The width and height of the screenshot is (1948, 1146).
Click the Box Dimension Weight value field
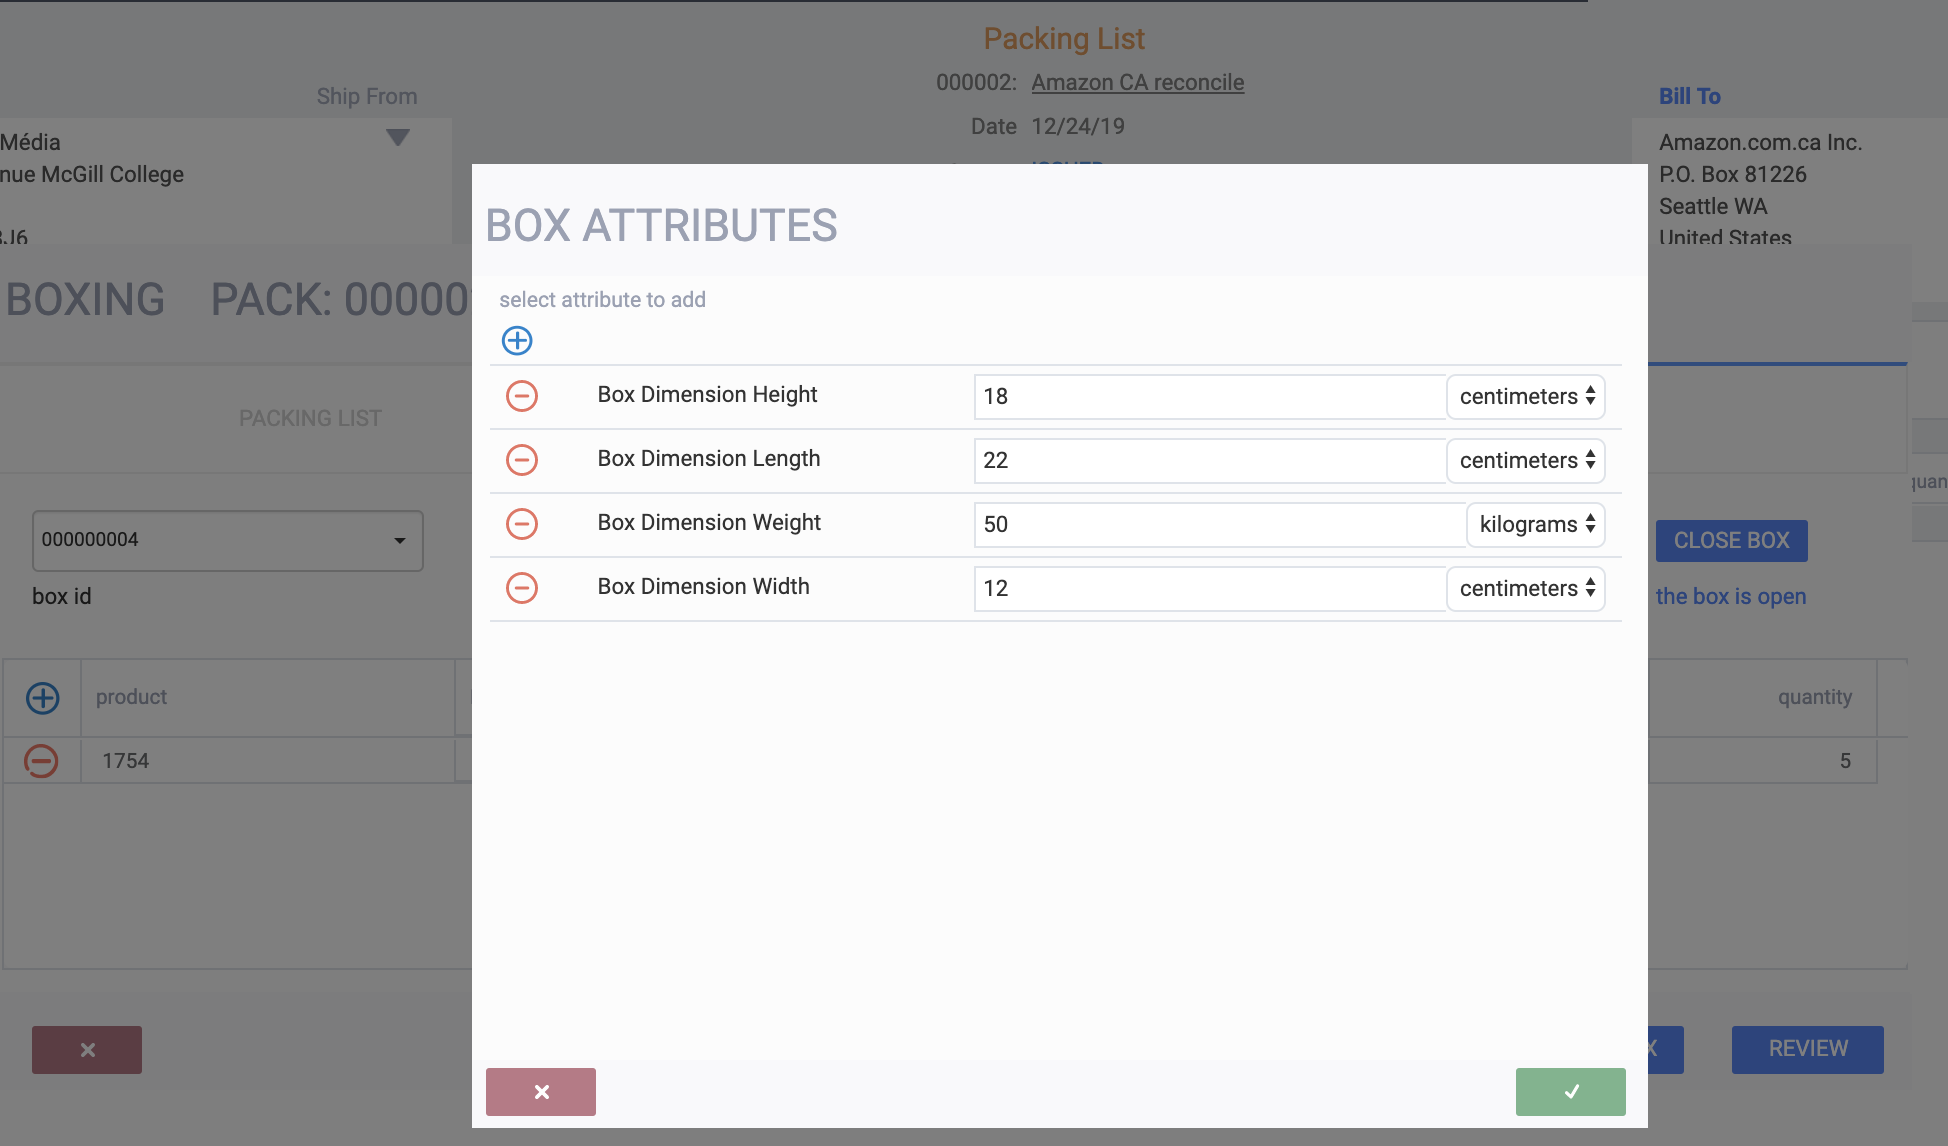coord(1218,525)
